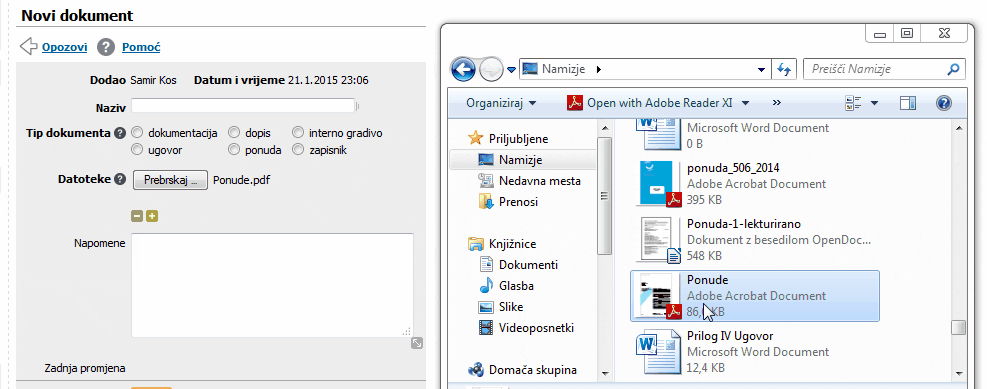Select ponuda document type
987x389 pixels.
tap(234, 150)
